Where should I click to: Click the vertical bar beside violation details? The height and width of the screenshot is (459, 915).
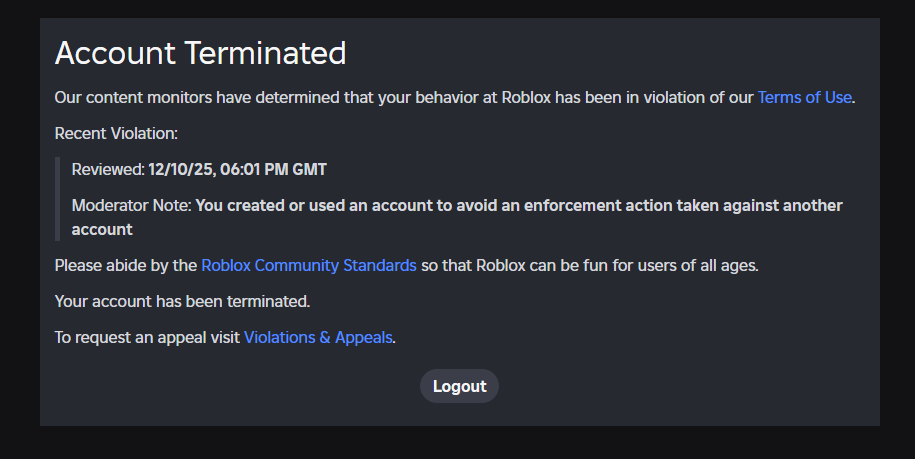(58, 199)
